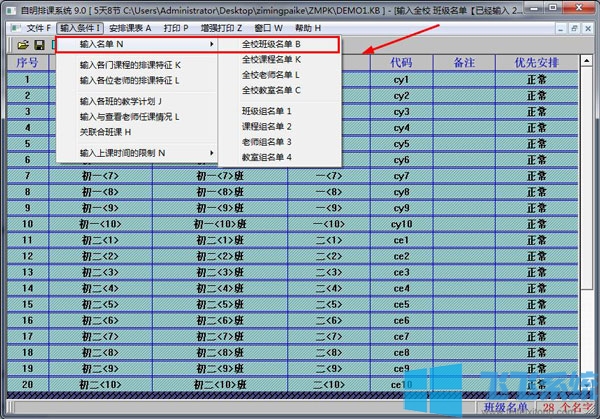Expand the 输入上课时间的限制 N submenu

pos(137,153)
